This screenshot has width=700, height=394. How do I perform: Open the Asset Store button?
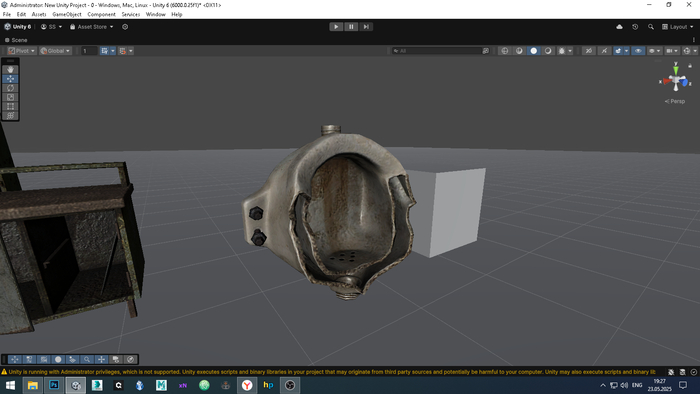point(92,27)
